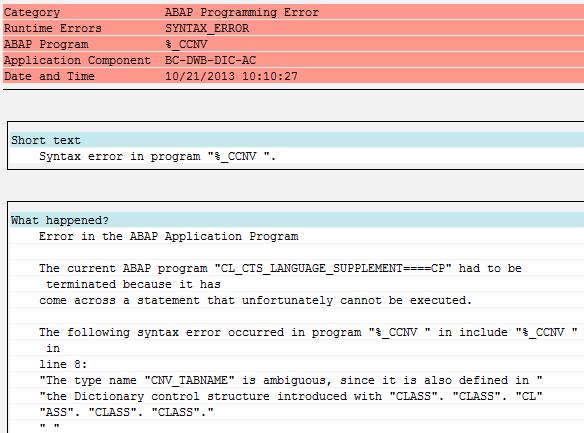The height and width of the screenshot is (433, 584).
Task: Select the statement cannot be executed line
Action: [256, 300]
